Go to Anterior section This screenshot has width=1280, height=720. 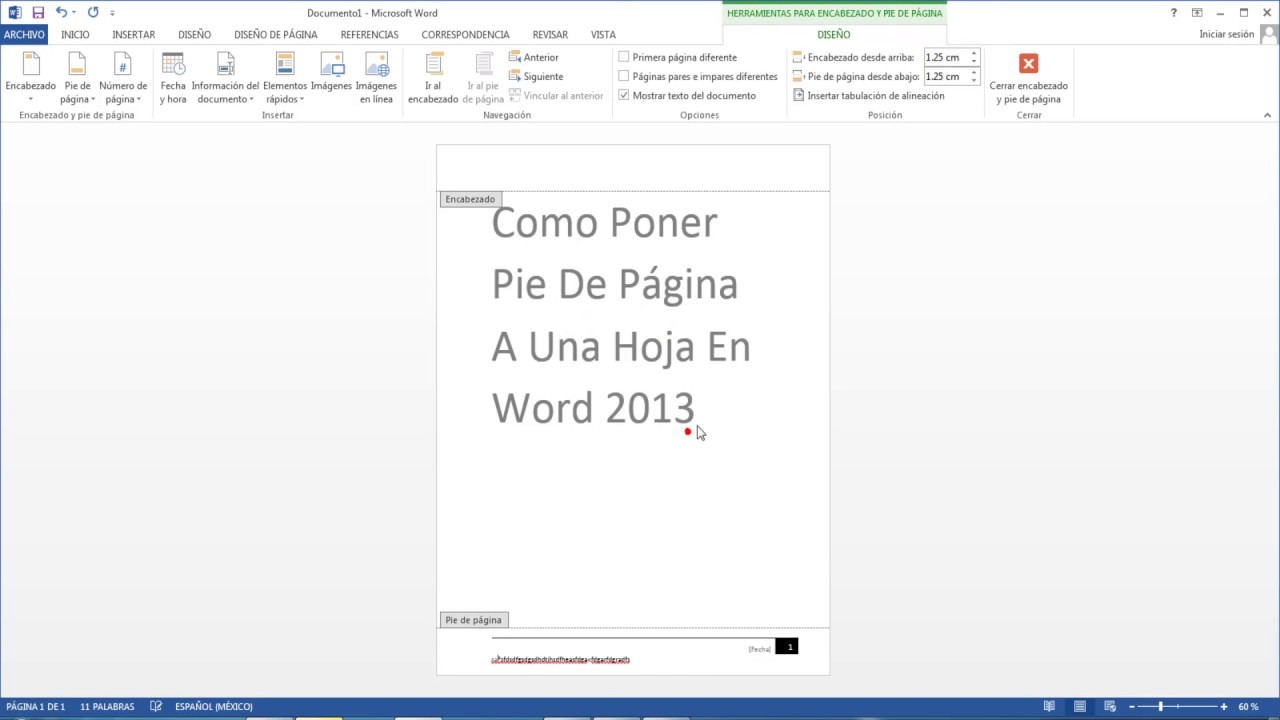click(x=534, y=57)
